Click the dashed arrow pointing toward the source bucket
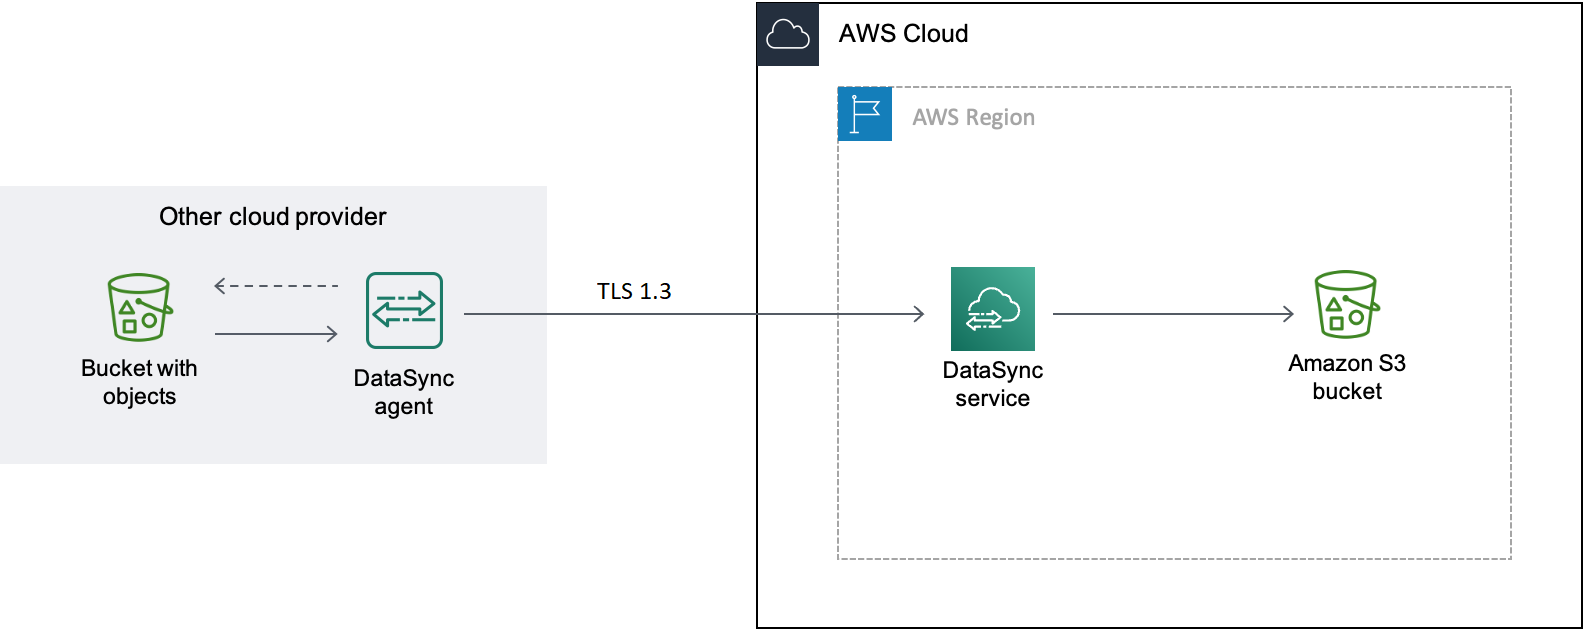Screen dimensions: 1583x629 [x=277, y=286]
